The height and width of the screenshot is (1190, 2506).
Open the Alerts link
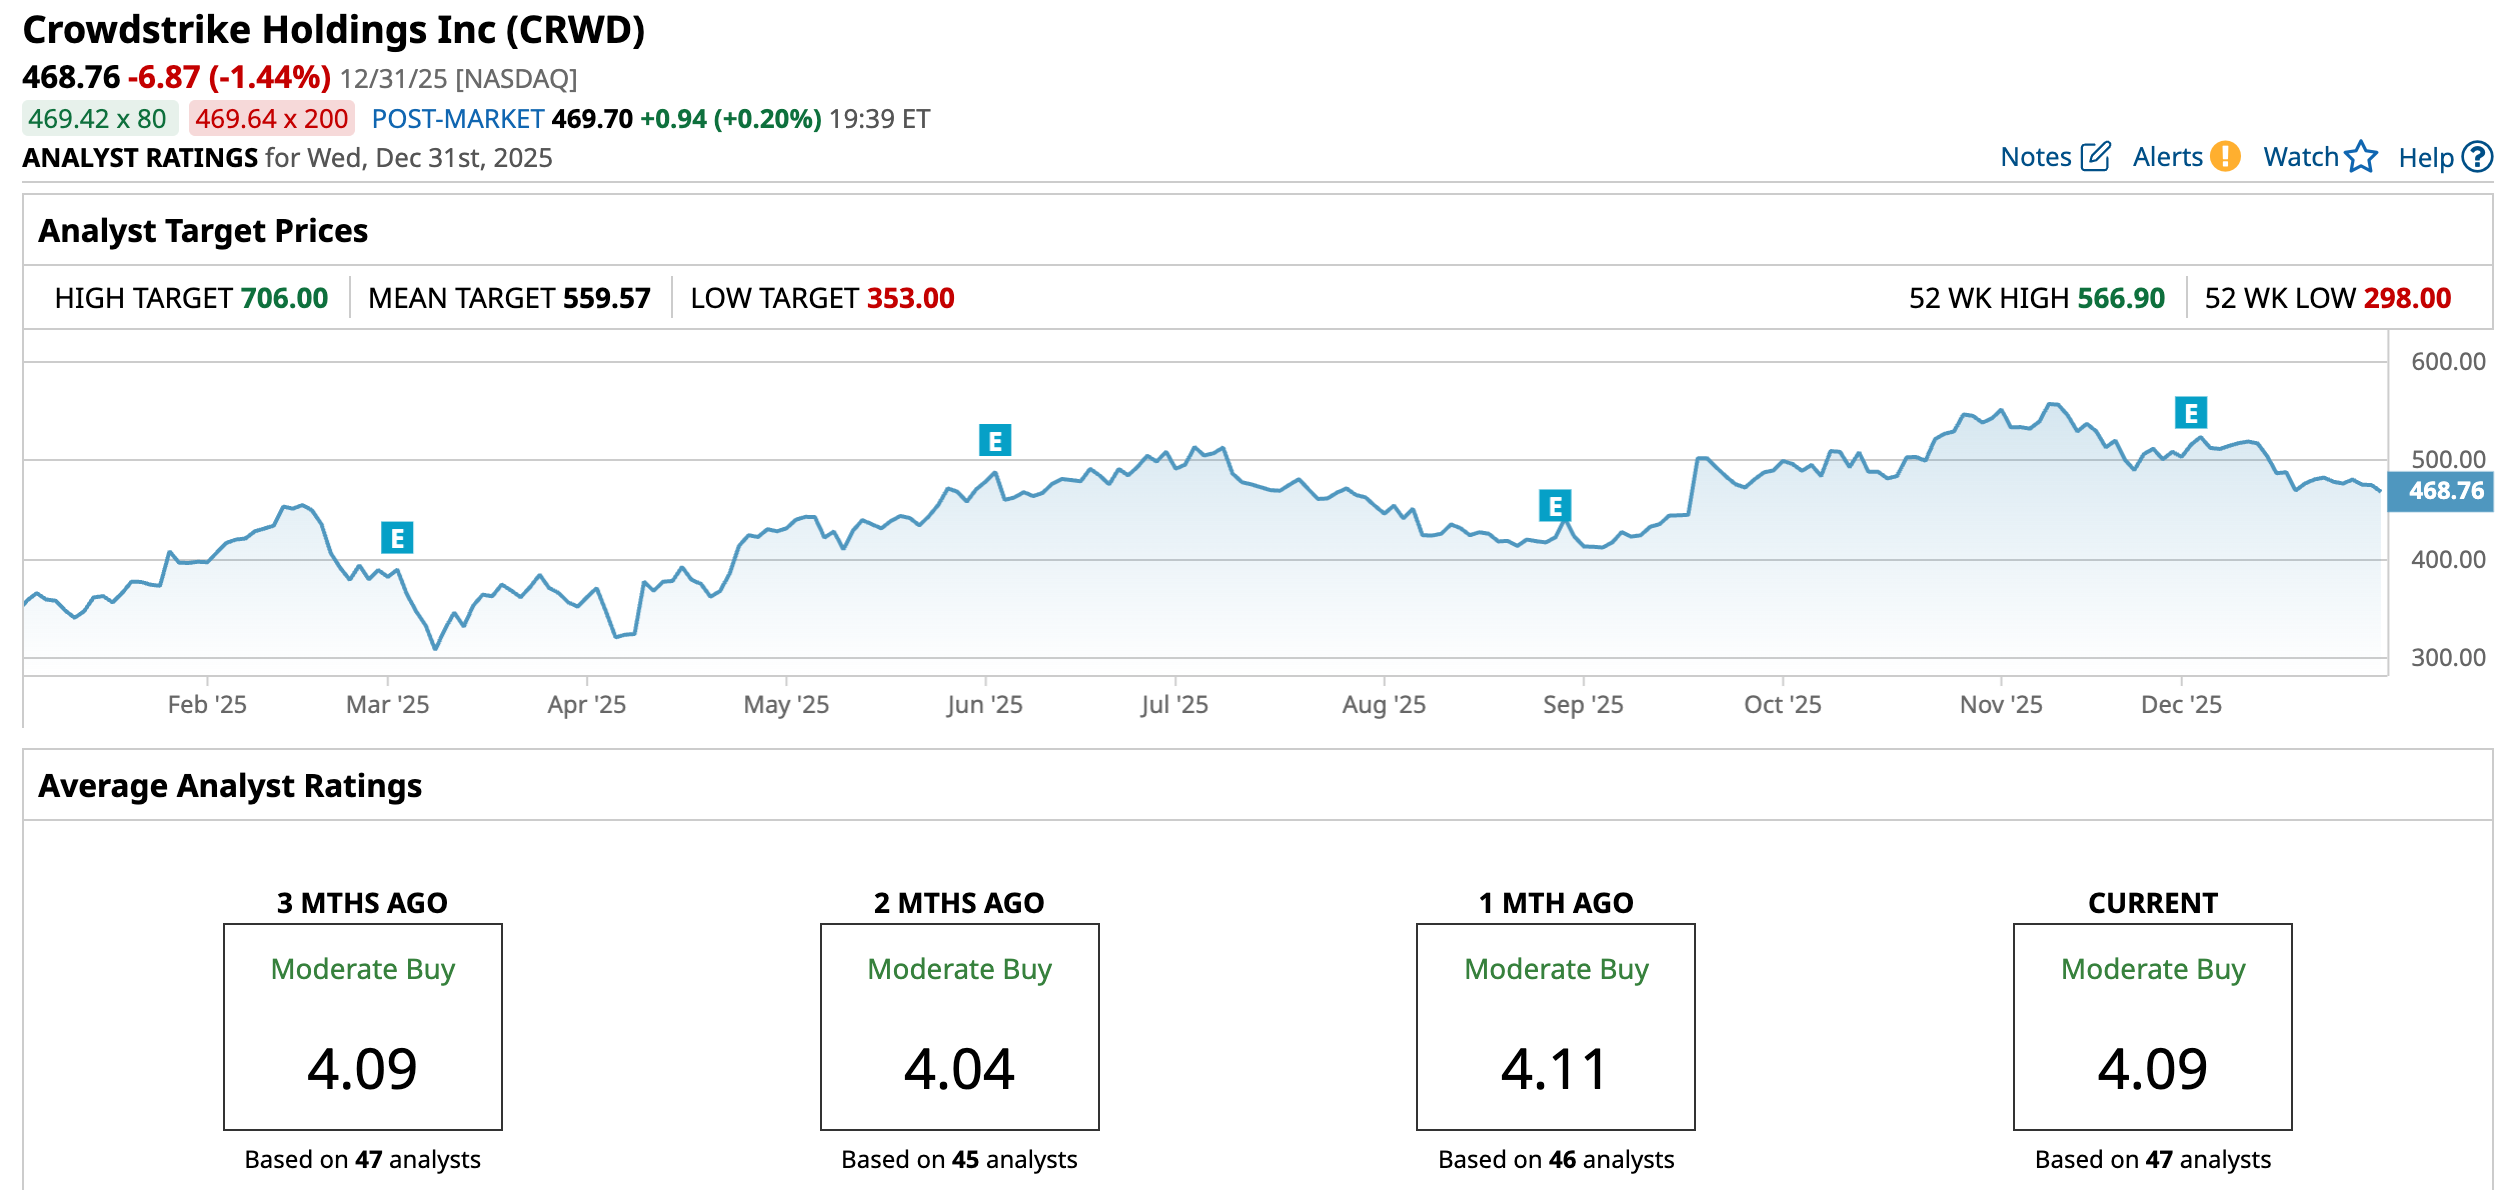(2167, 157)
